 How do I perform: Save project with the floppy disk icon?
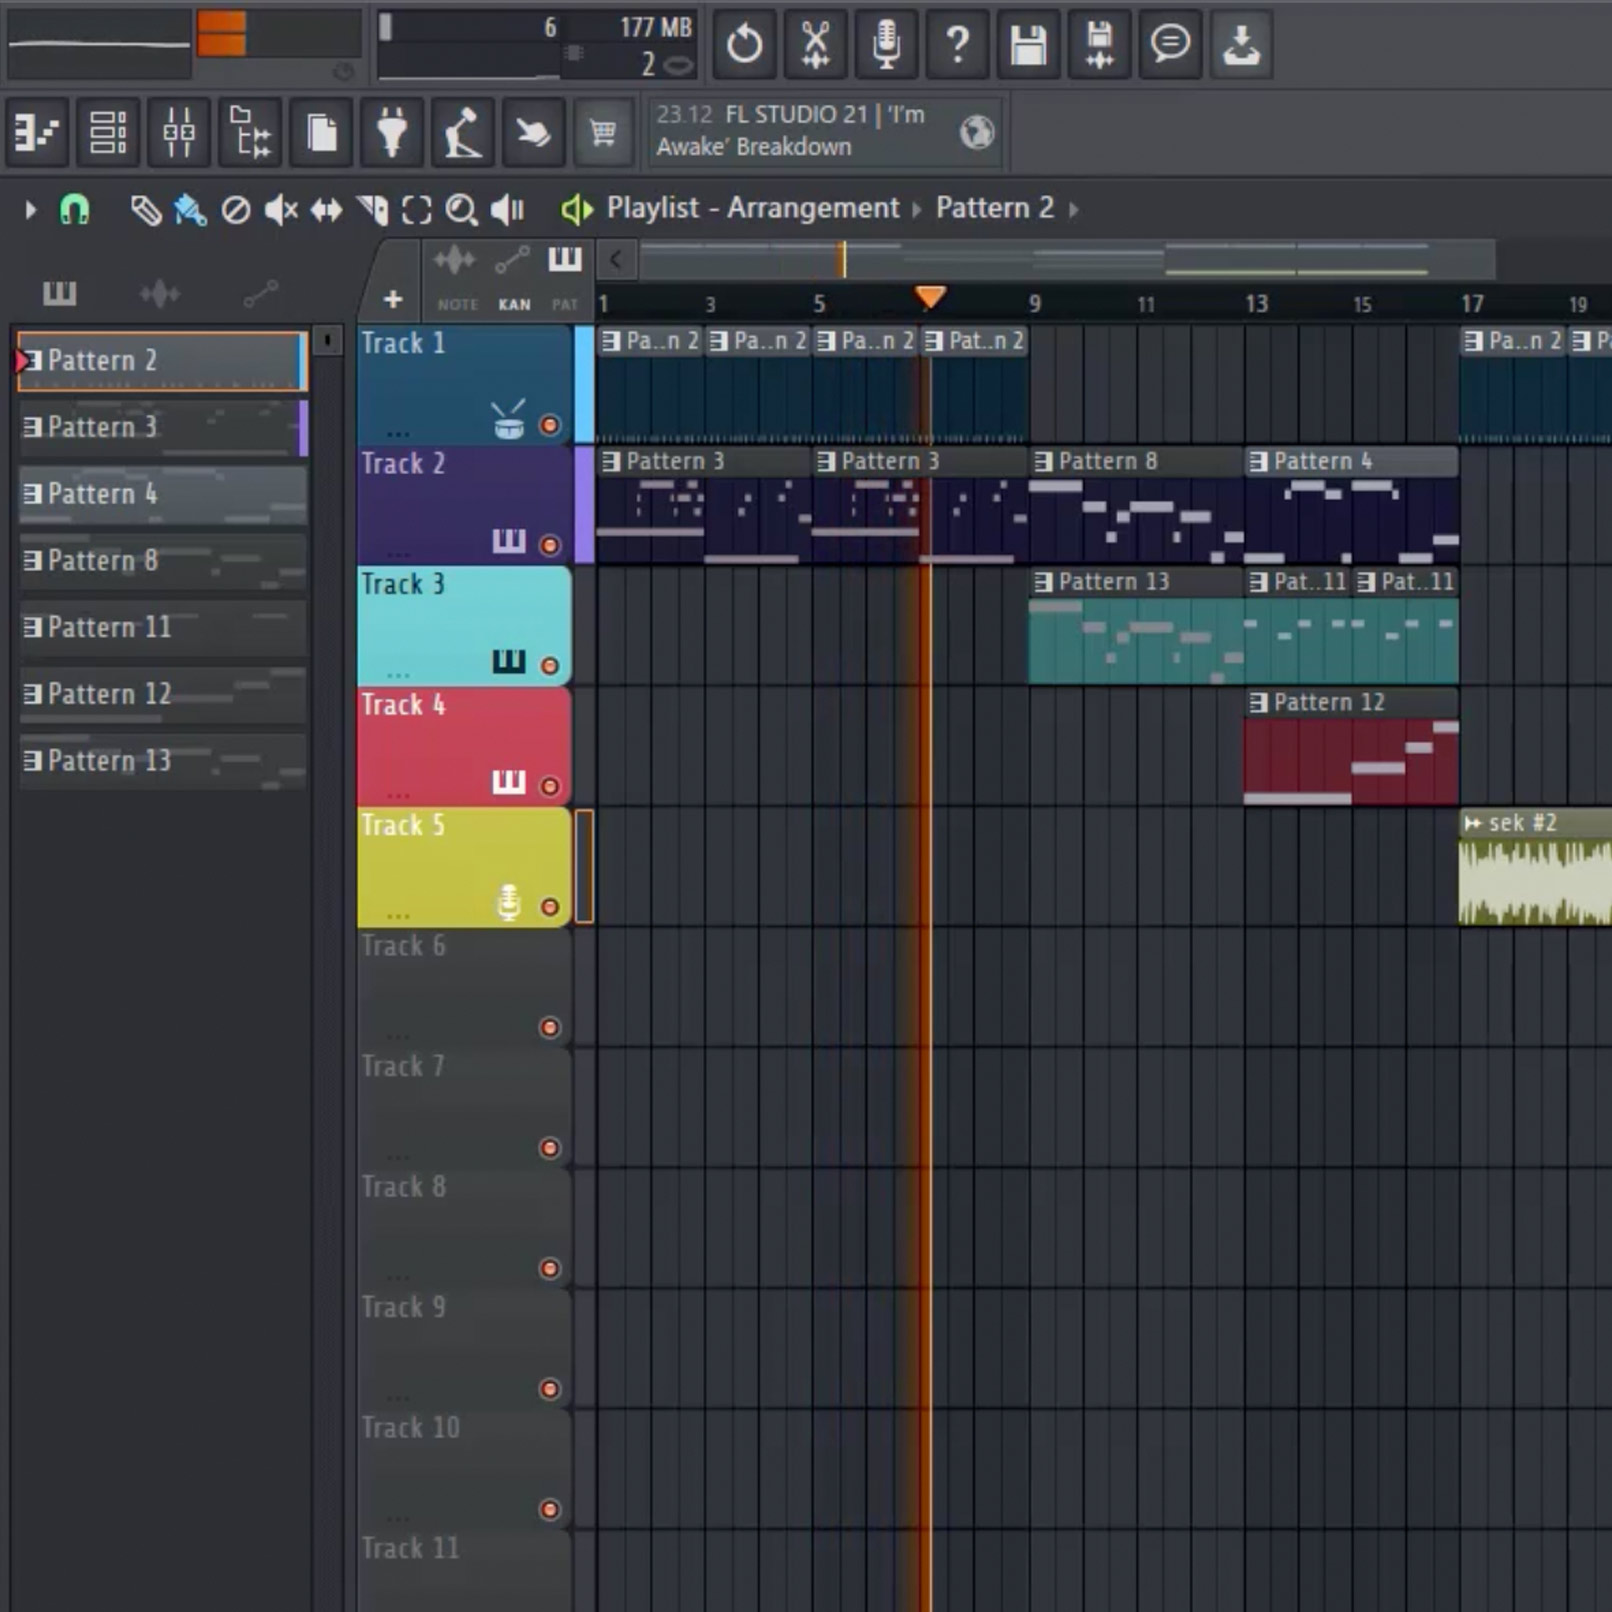pos(1028,44)
